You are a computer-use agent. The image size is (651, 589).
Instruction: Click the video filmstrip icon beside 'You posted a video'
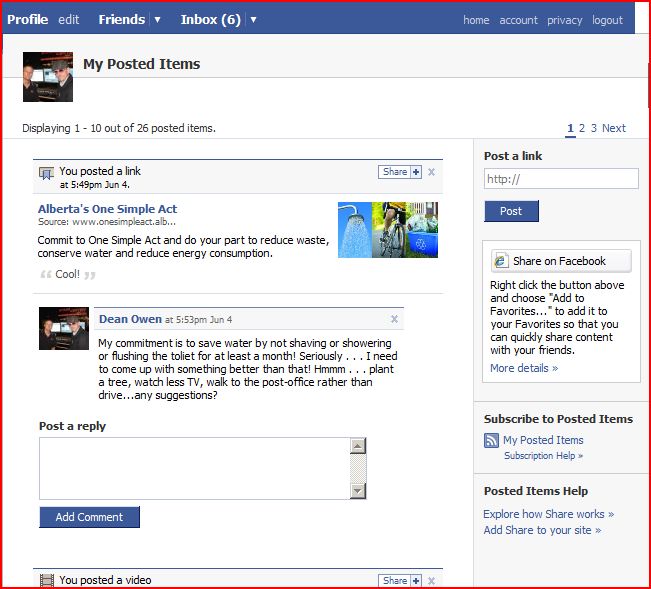(46, 580)
